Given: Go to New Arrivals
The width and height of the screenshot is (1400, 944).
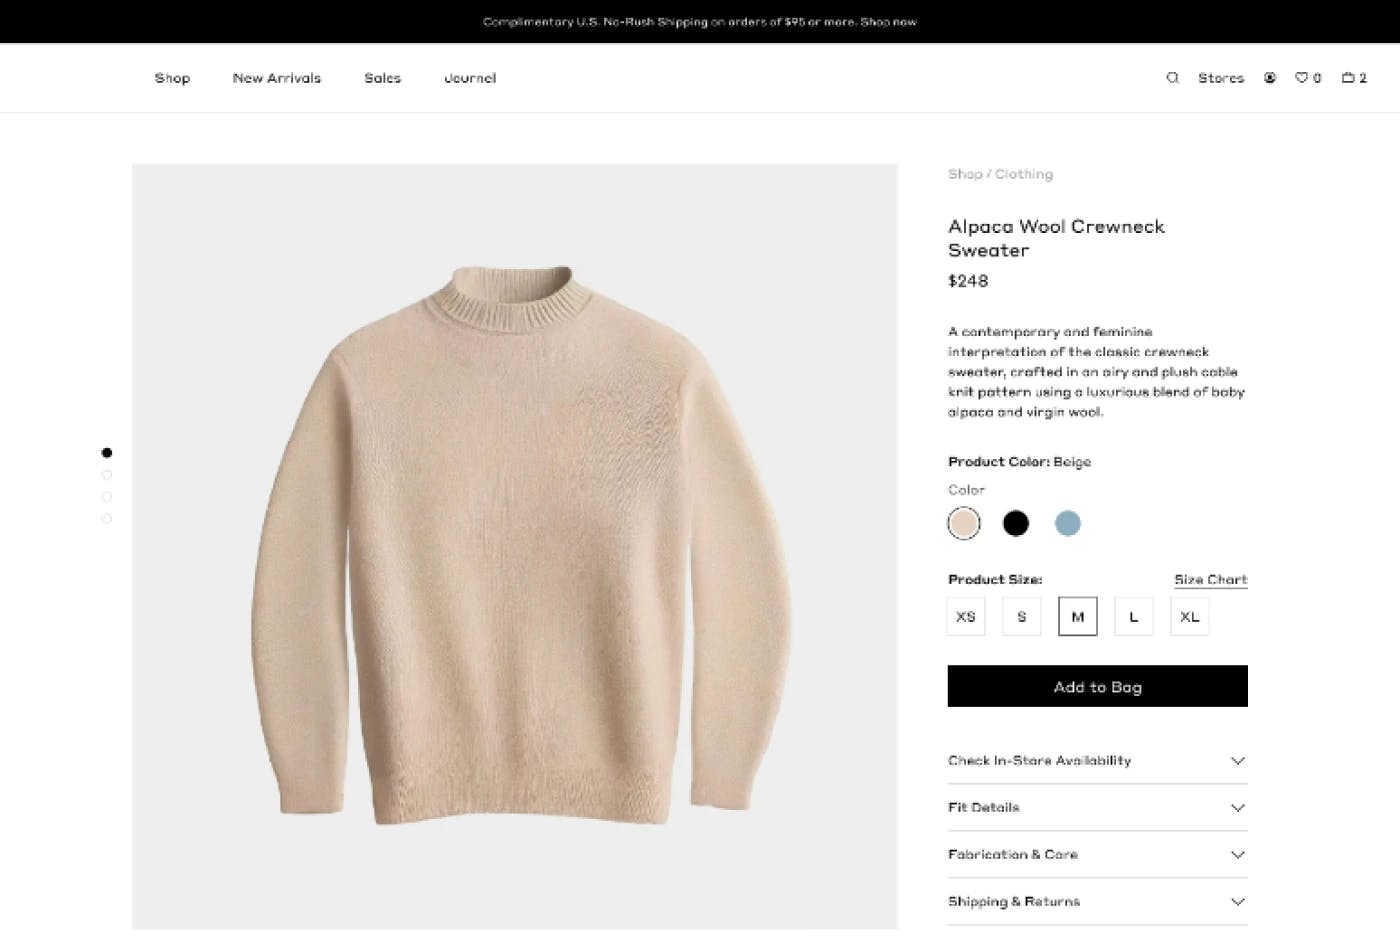Looking at the screenshot, I should coord(277,78).
